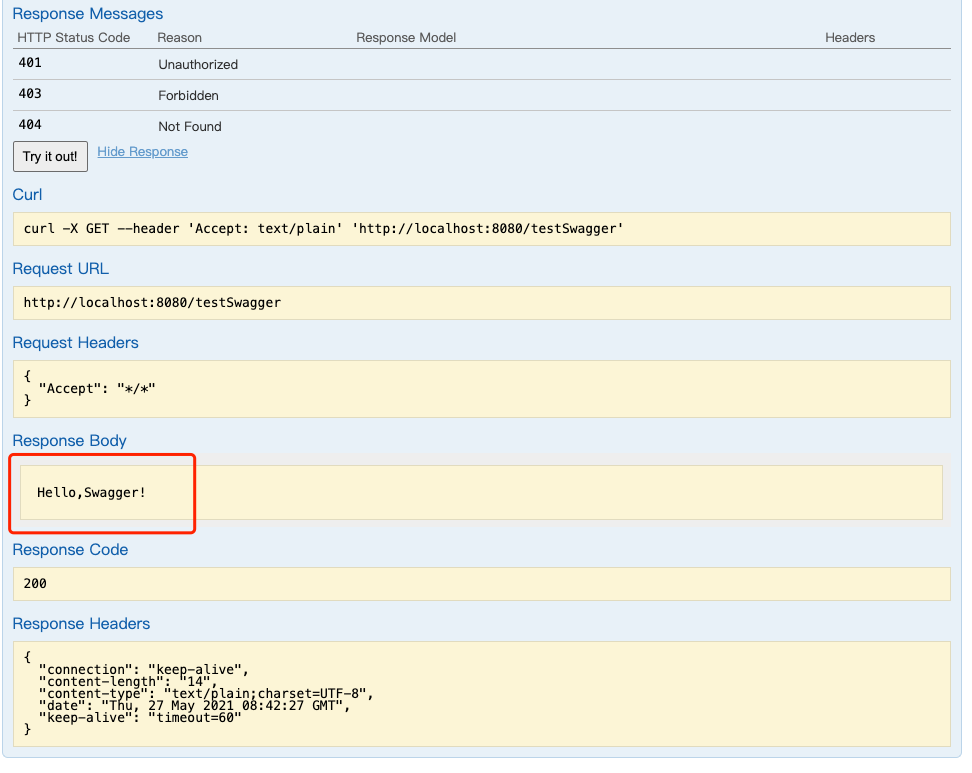Viewport: 972px width, 773px height.
Task: Click the Response Headers section heading
Action: pos(81,624)
